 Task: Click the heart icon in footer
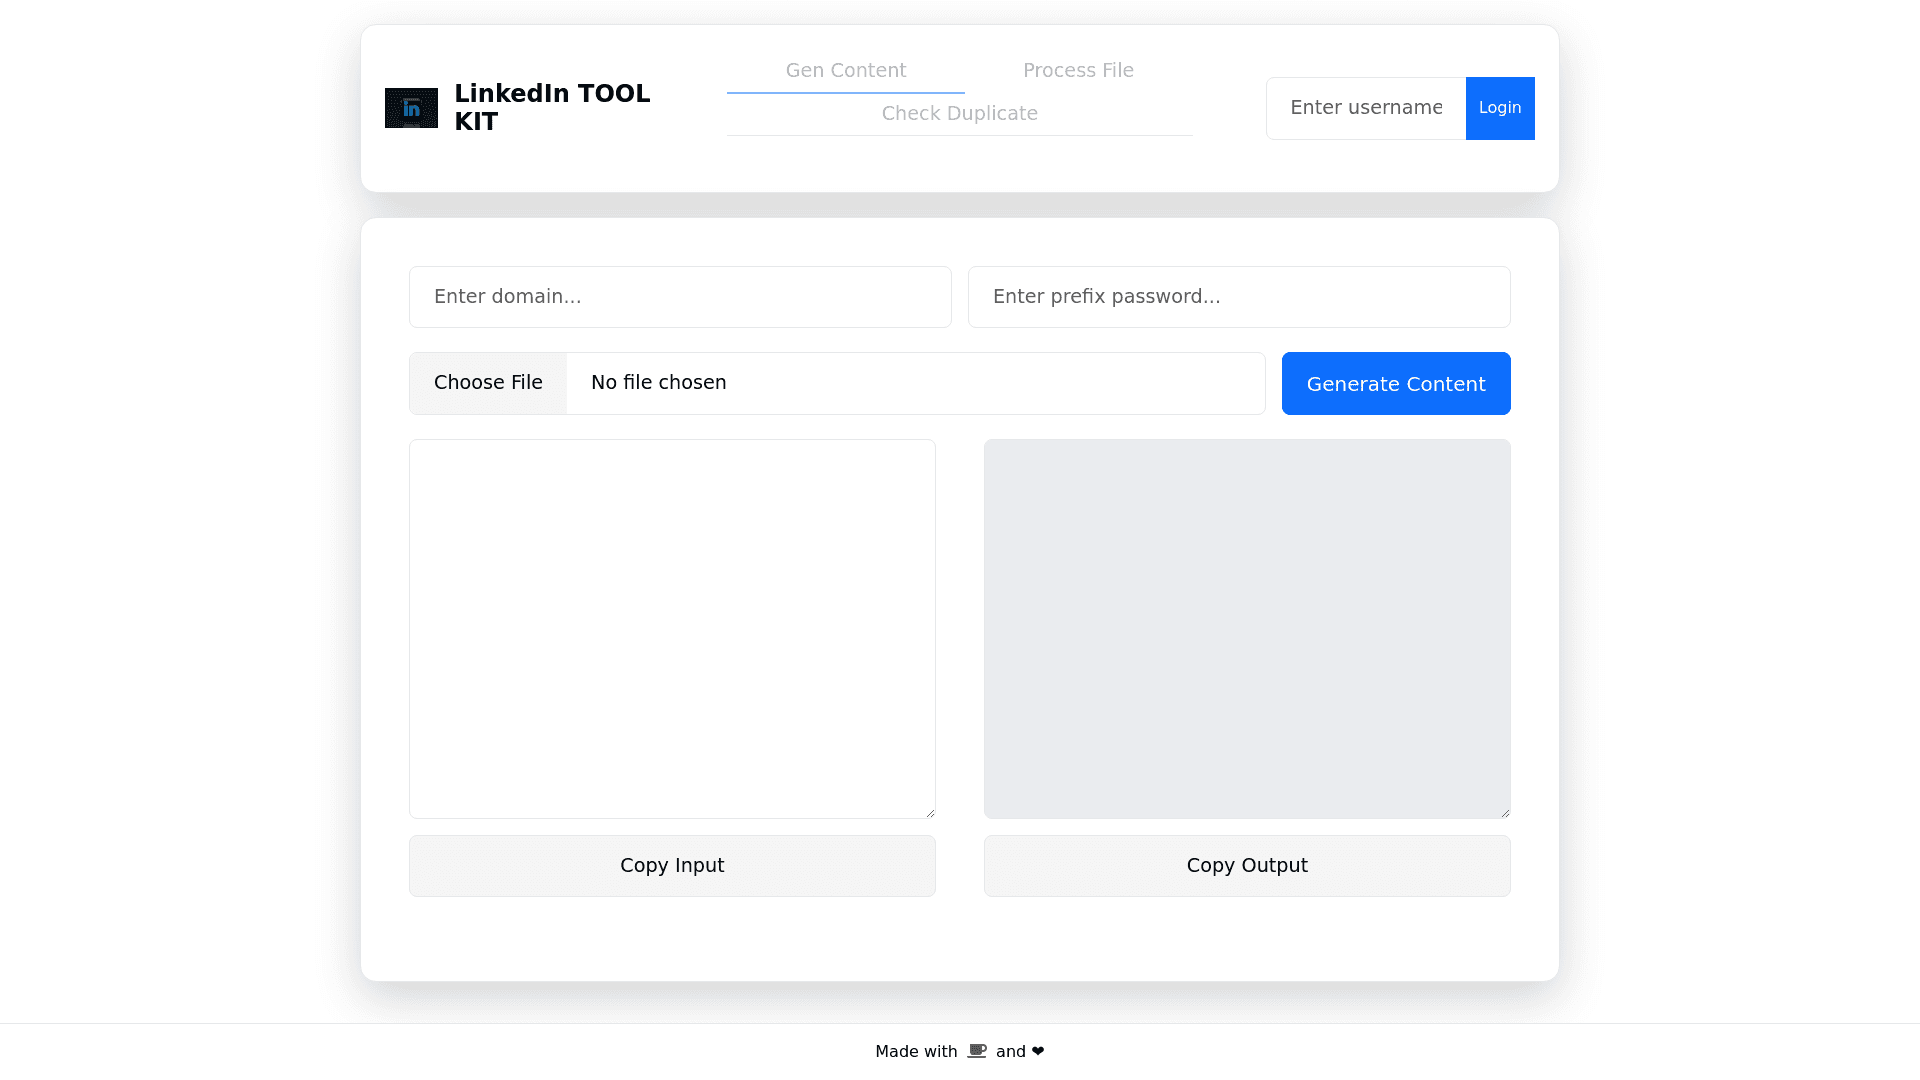(x=1038, y=1051)
